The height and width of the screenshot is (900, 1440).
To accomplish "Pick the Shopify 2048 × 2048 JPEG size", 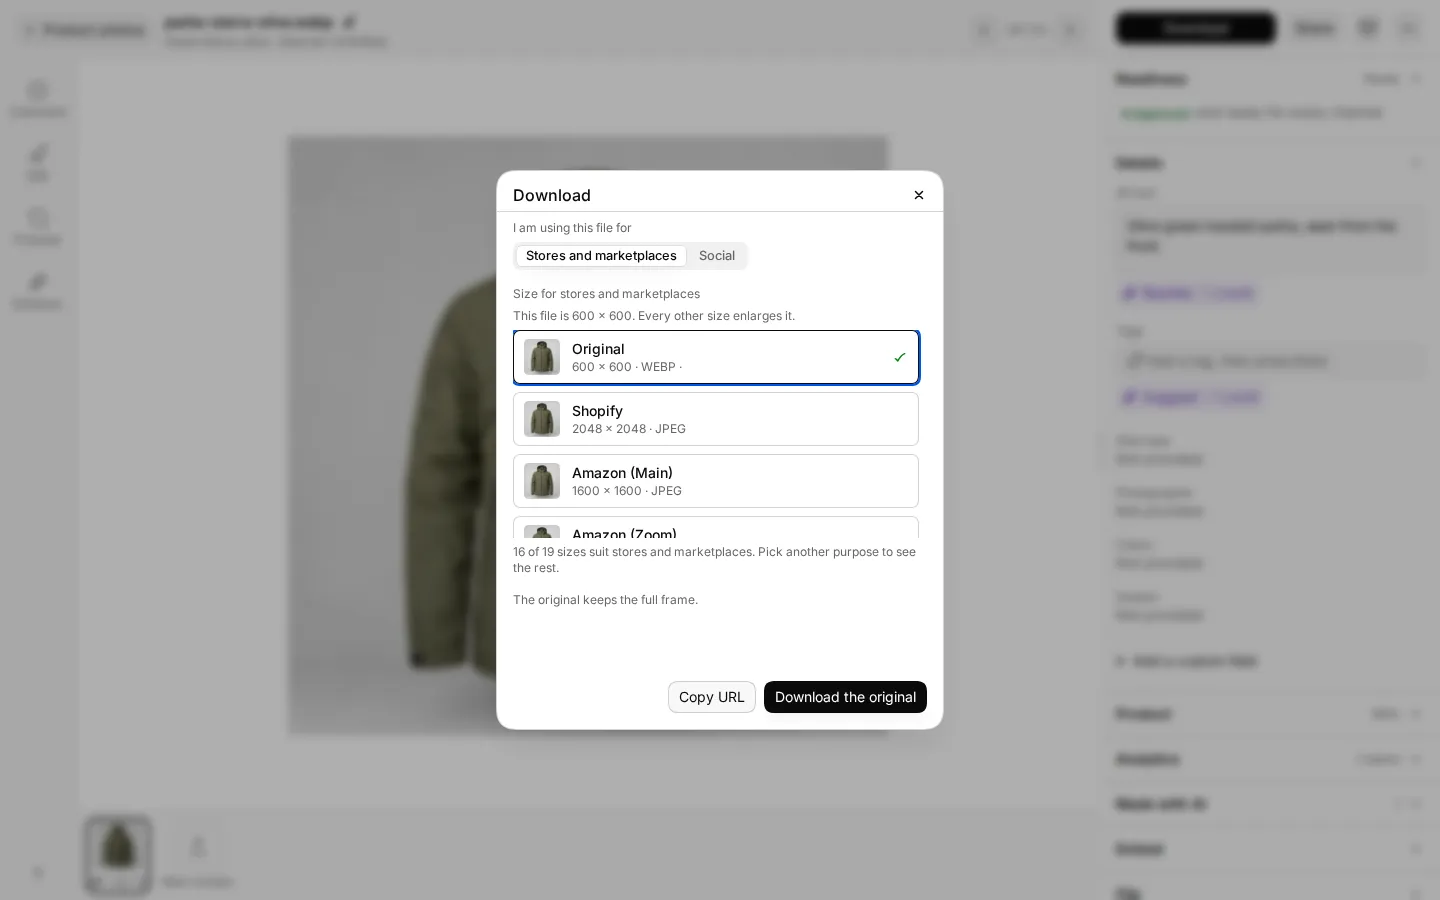I will pyautogui.click(x=716, y=419).
